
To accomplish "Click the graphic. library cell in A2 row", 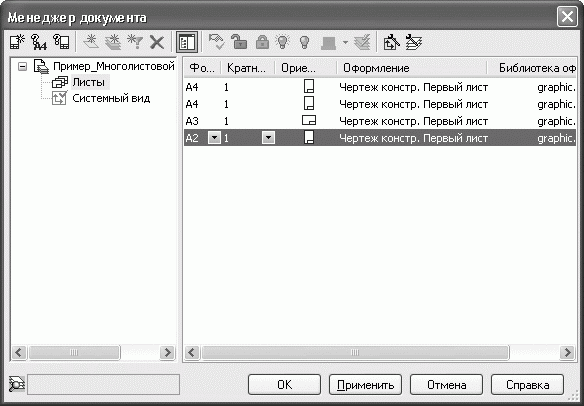I will (x=556, y=138).
